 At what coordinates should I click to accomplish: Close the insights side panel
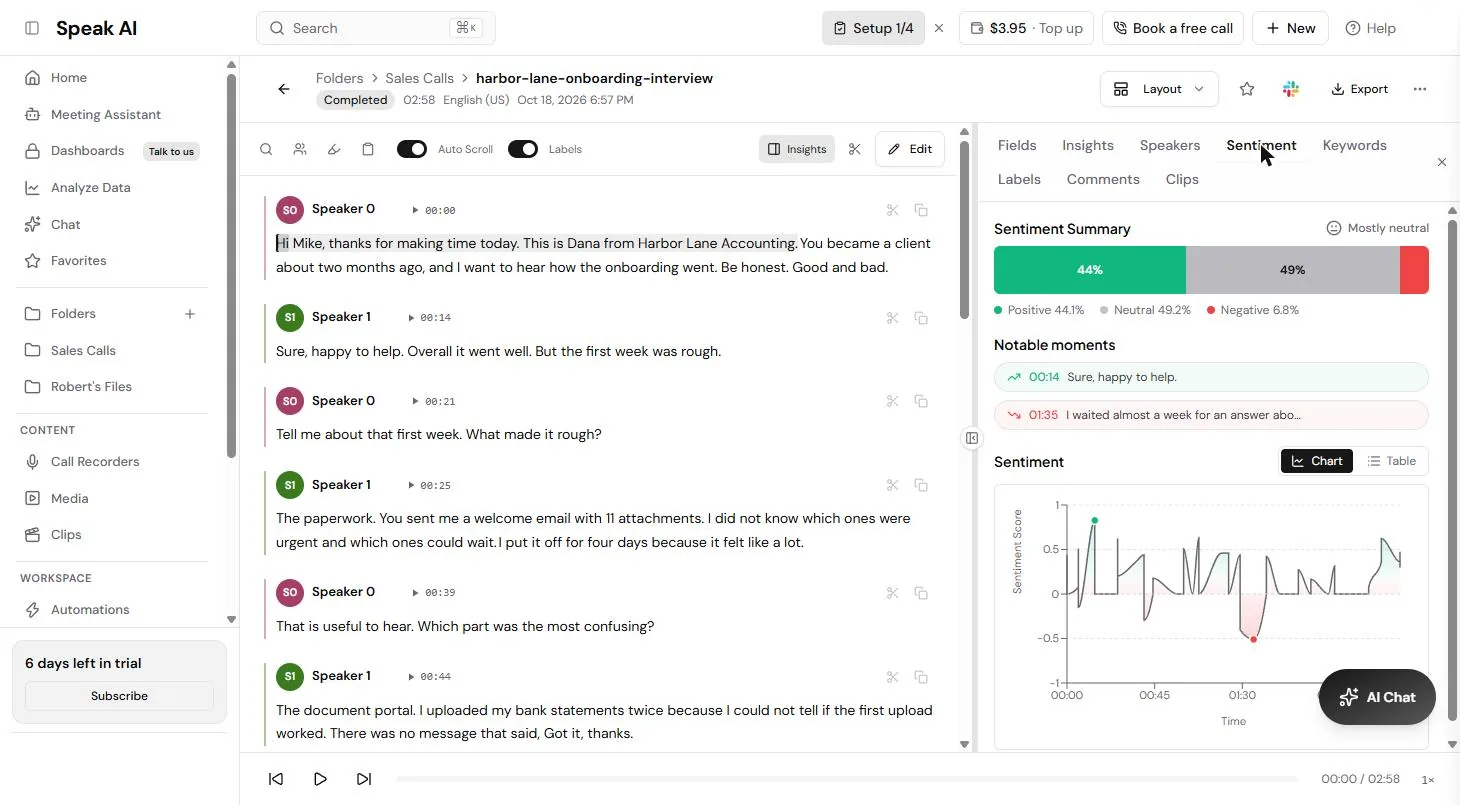1442,162
